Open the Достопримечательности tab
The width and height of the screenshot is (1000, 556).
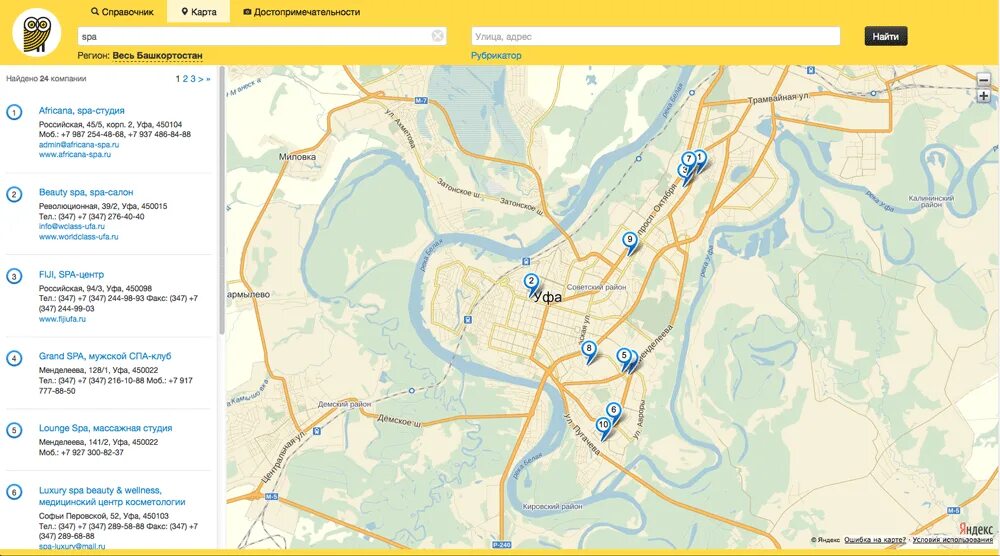[301, 11]
